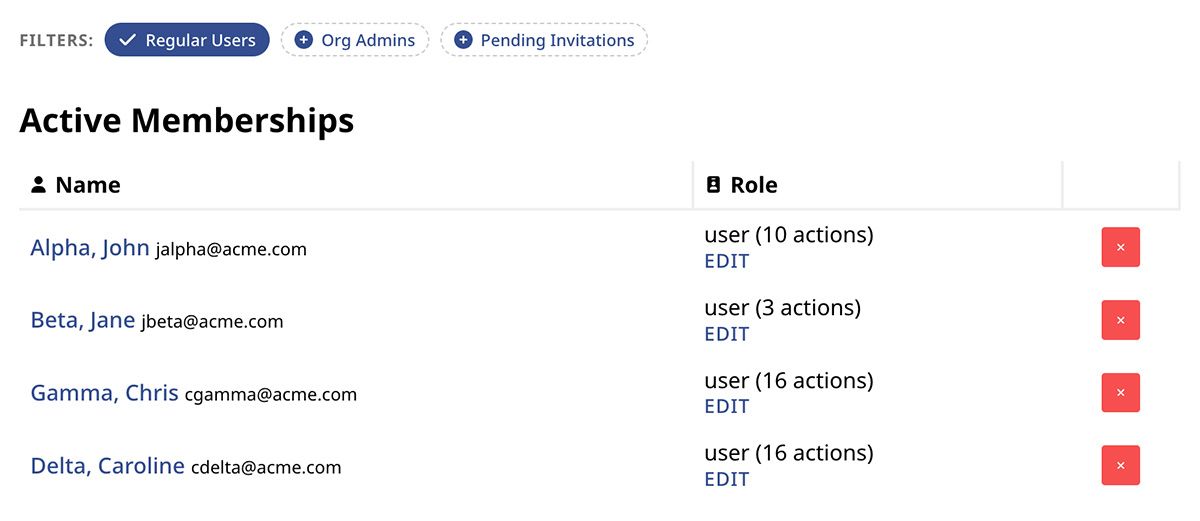Edit the role for Jane Beta
Image resolution: width=1200 pixels, height=521 pixels.
tap(726, 335)
